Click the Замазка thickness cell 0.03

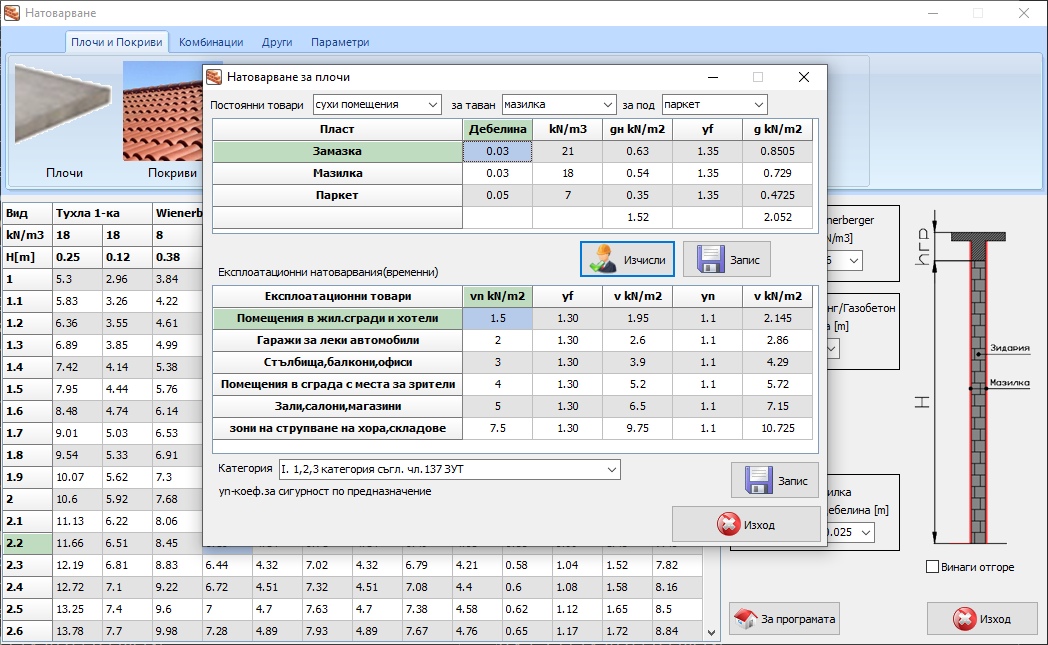(497, 151)
